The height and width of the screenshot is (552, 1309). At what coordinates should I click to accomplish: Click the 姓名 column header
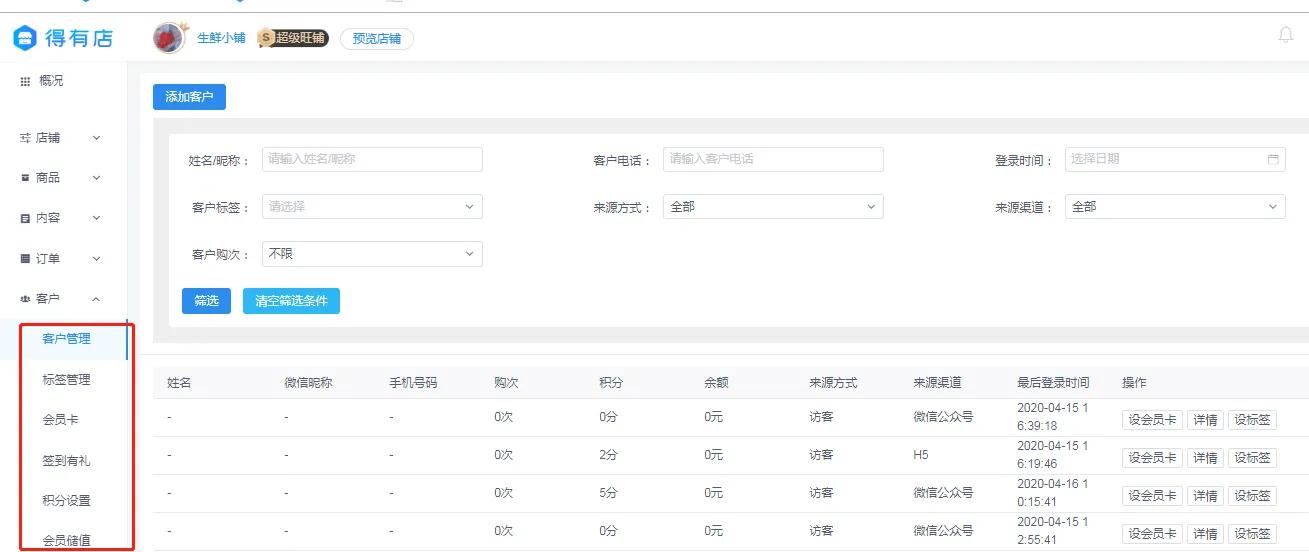pyautogui.click(x=179, y=383)
